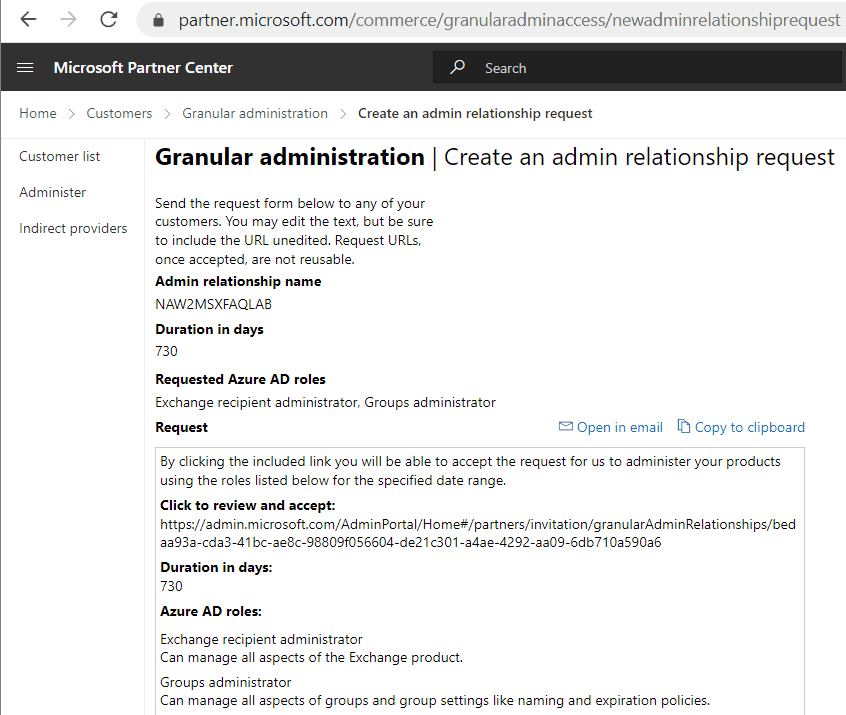Image resolution: width=846 pixels, height=715 pixels.
Task: Click the browser address bar URL
Action: (509, 20)
